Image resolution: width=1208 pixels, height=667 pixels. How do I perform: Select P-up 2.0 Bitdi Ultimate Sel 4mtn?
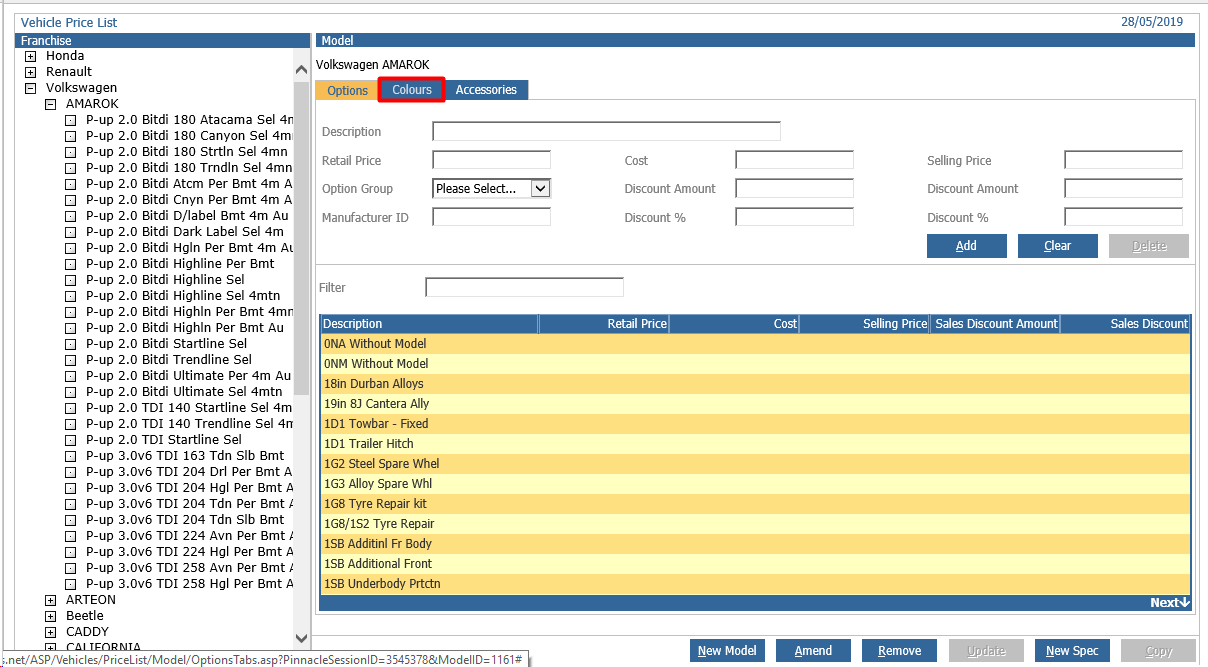[x=184, y=392]
